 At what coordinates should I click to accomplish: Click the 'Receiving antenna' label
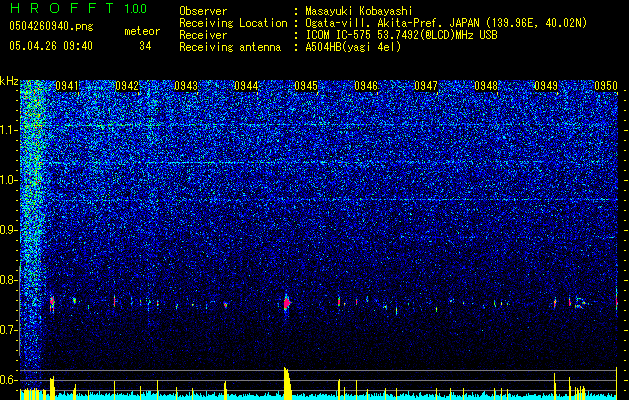click(230, 47)
